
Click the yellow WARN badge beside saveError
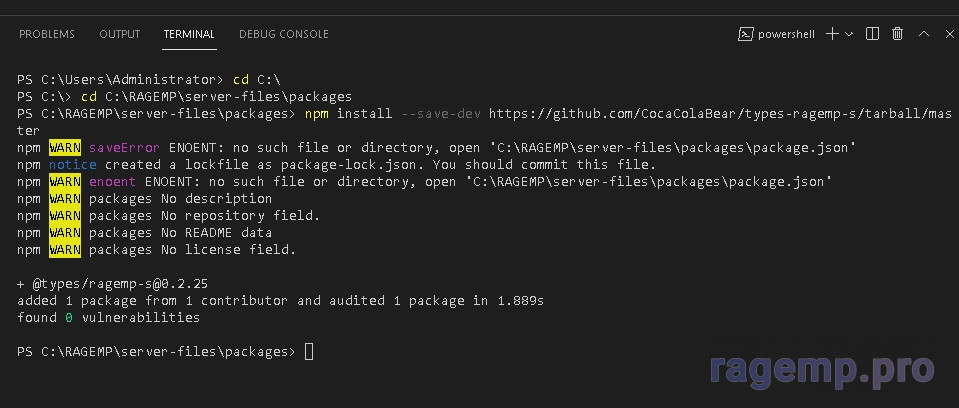pyautogui.click(x=64, y=148)
